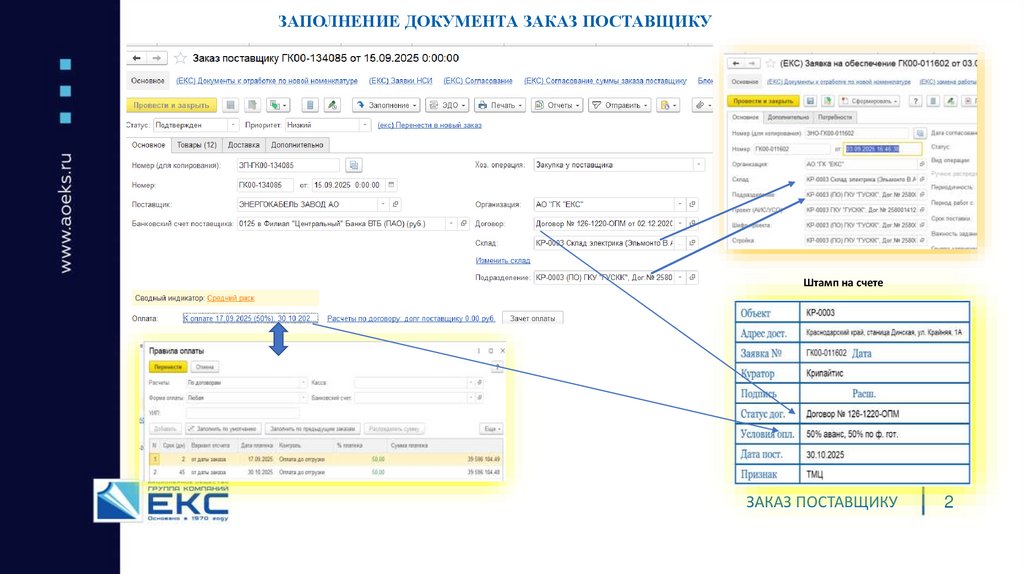Screen dimensions: 1024x574
Task: Open Организация АО ГК ЕКС record icon
Action: [692, 204]
